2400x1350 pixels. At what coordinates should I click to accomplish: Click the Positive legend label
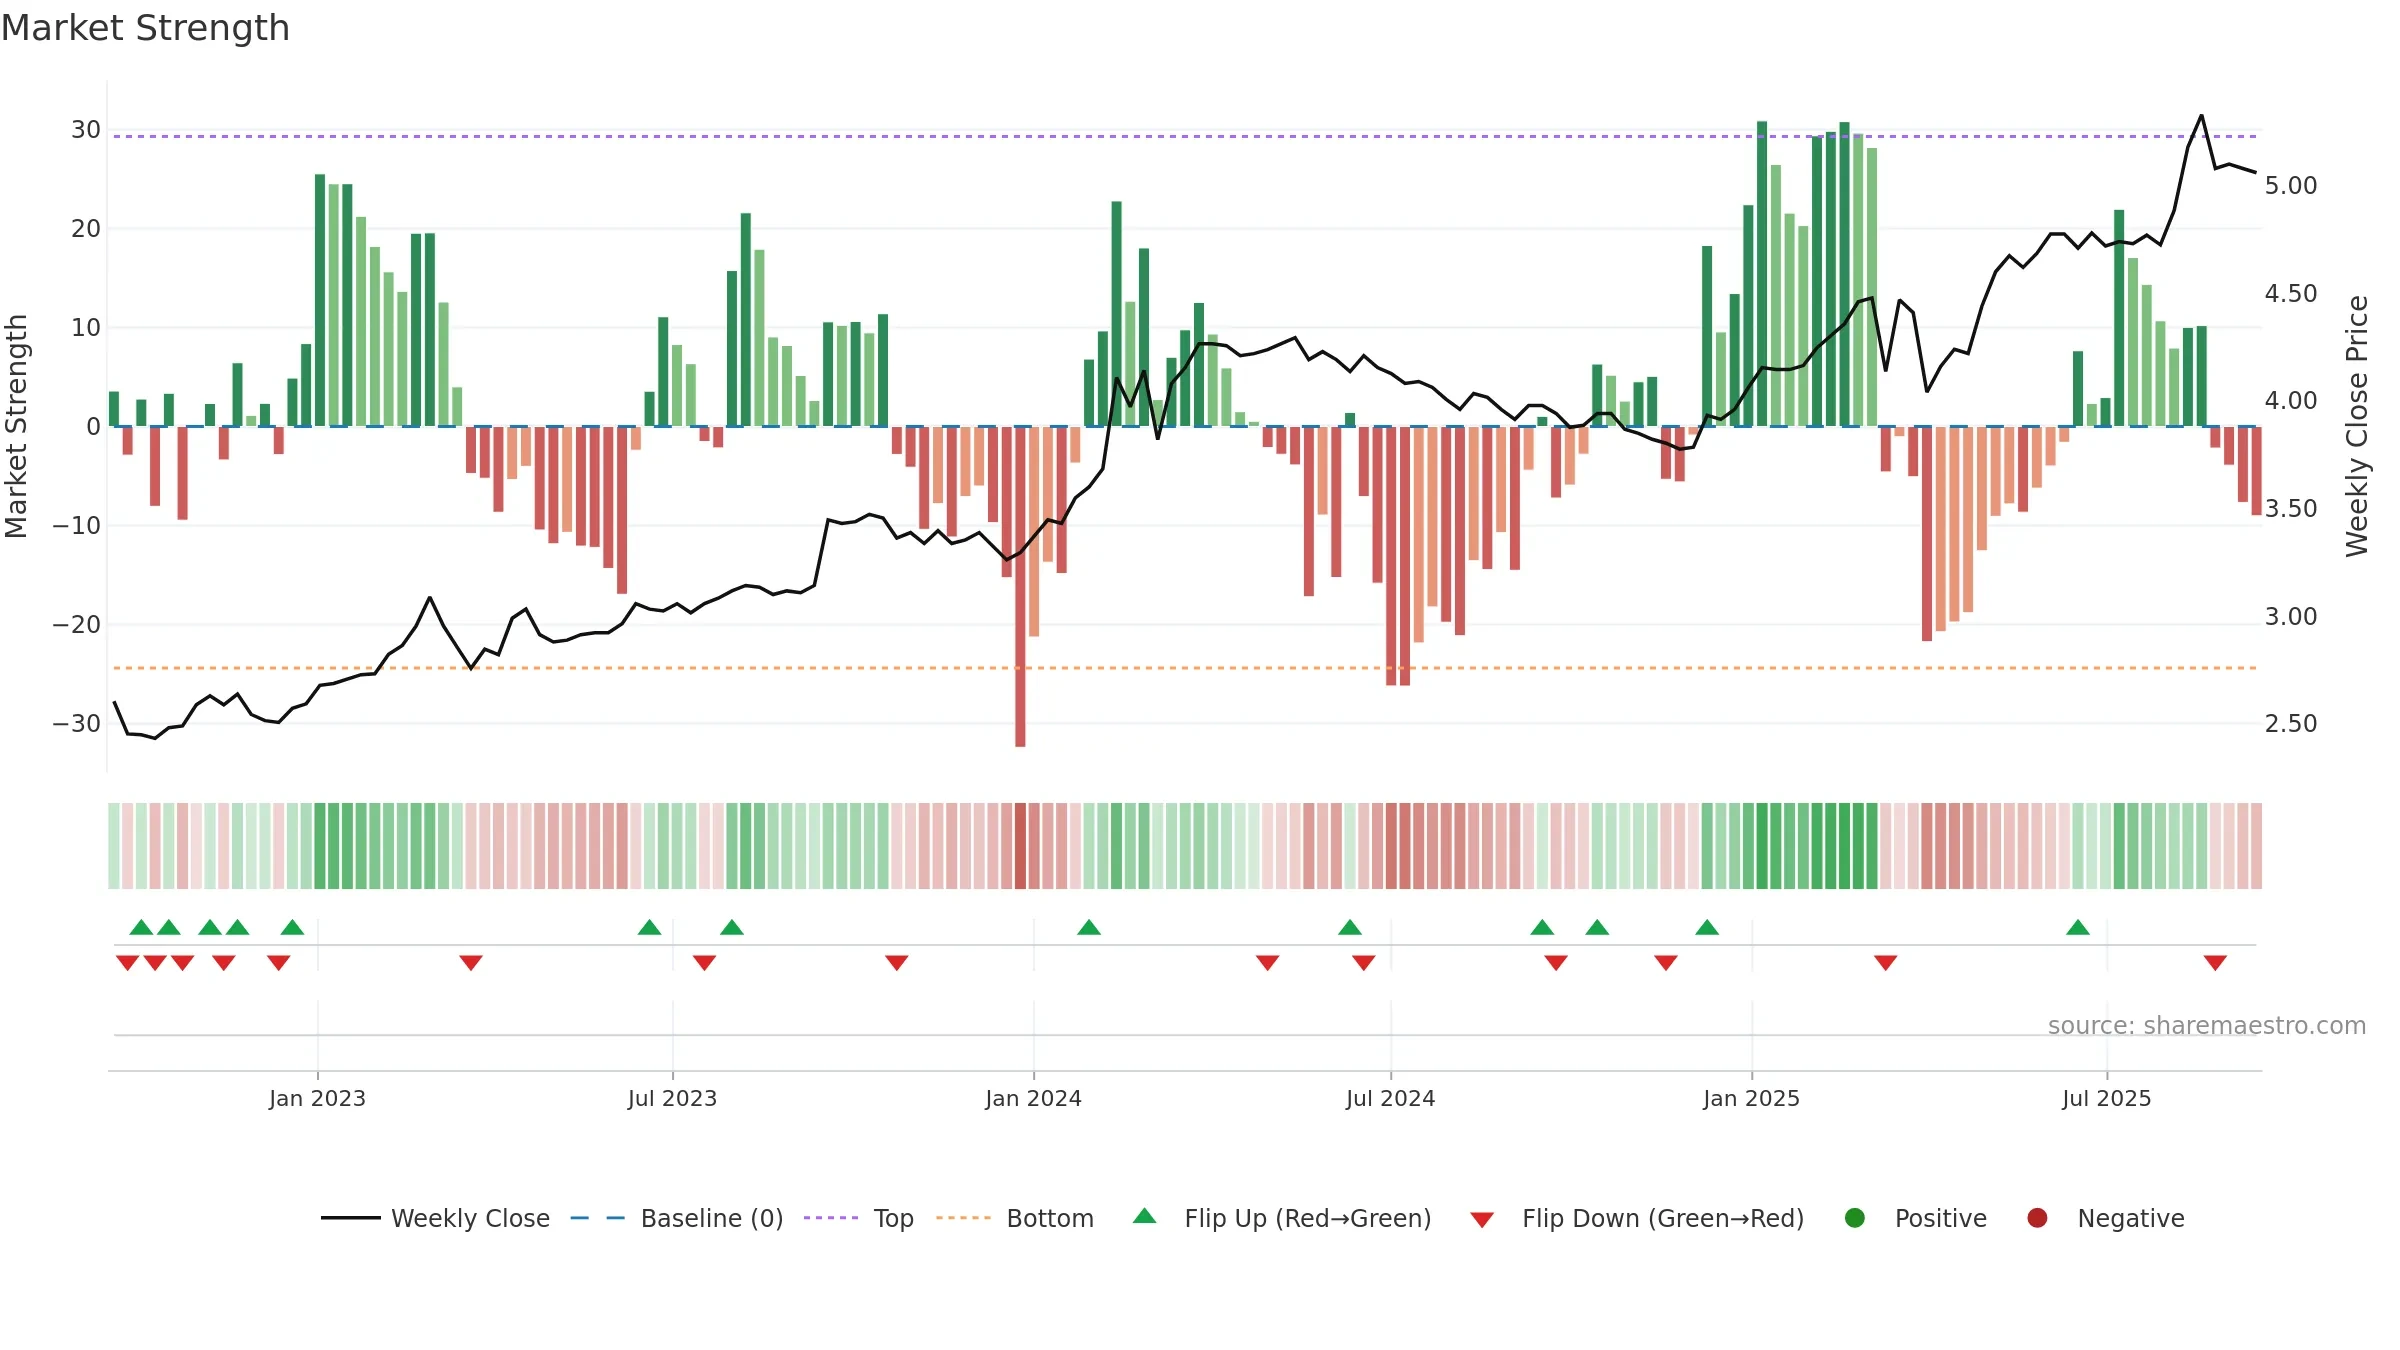1941,1218
